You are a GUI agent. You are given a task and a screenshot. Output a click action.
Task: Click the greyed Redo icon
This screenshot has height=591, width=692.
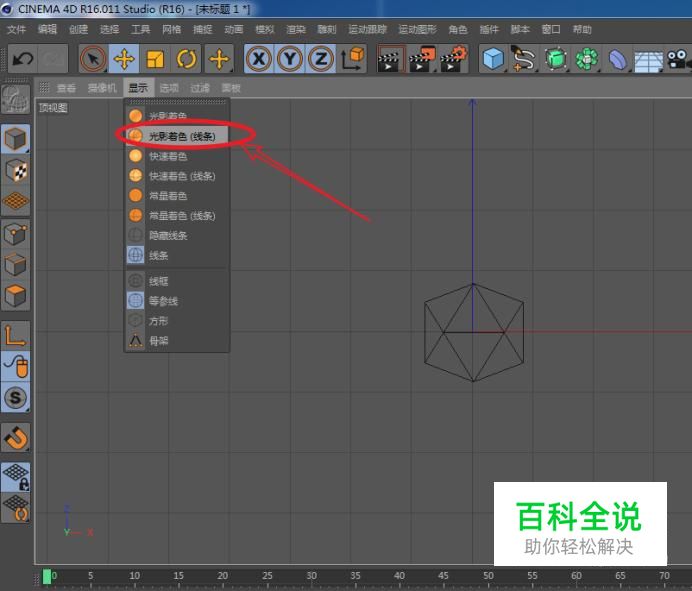click(53, 58)
